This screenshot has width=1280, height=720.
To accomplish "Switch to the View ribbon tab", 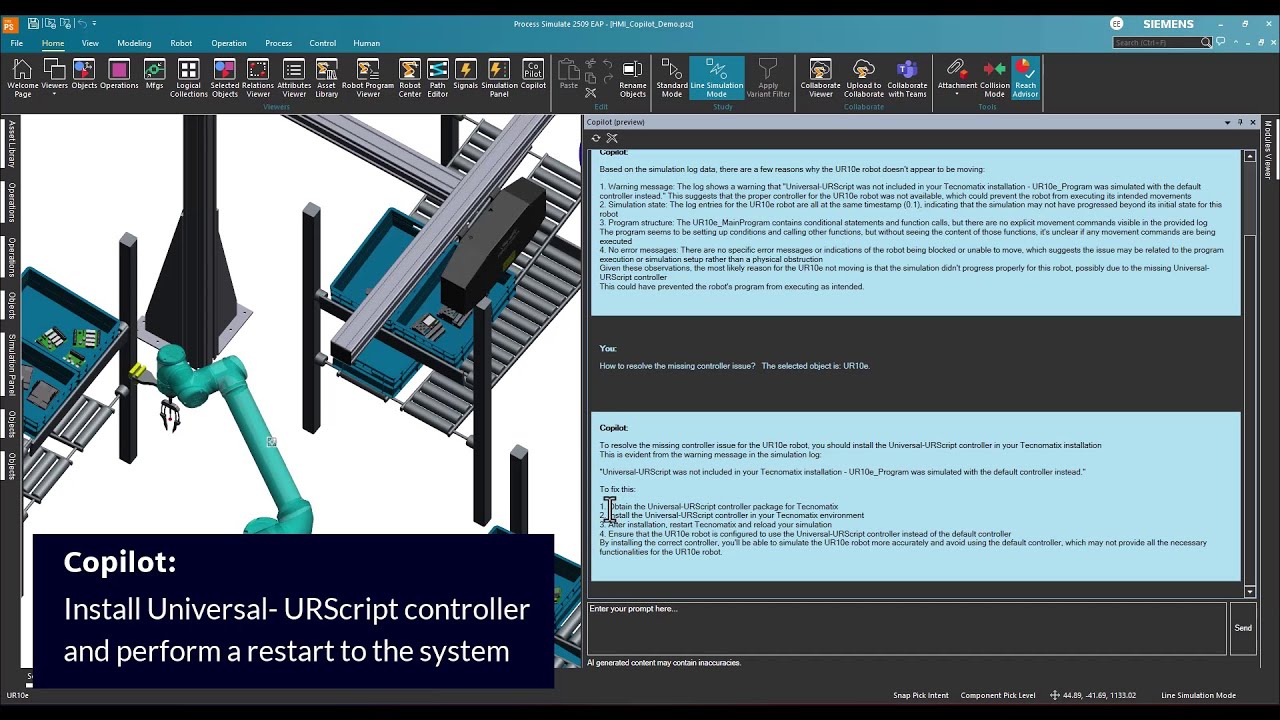I will coord(90,43).
